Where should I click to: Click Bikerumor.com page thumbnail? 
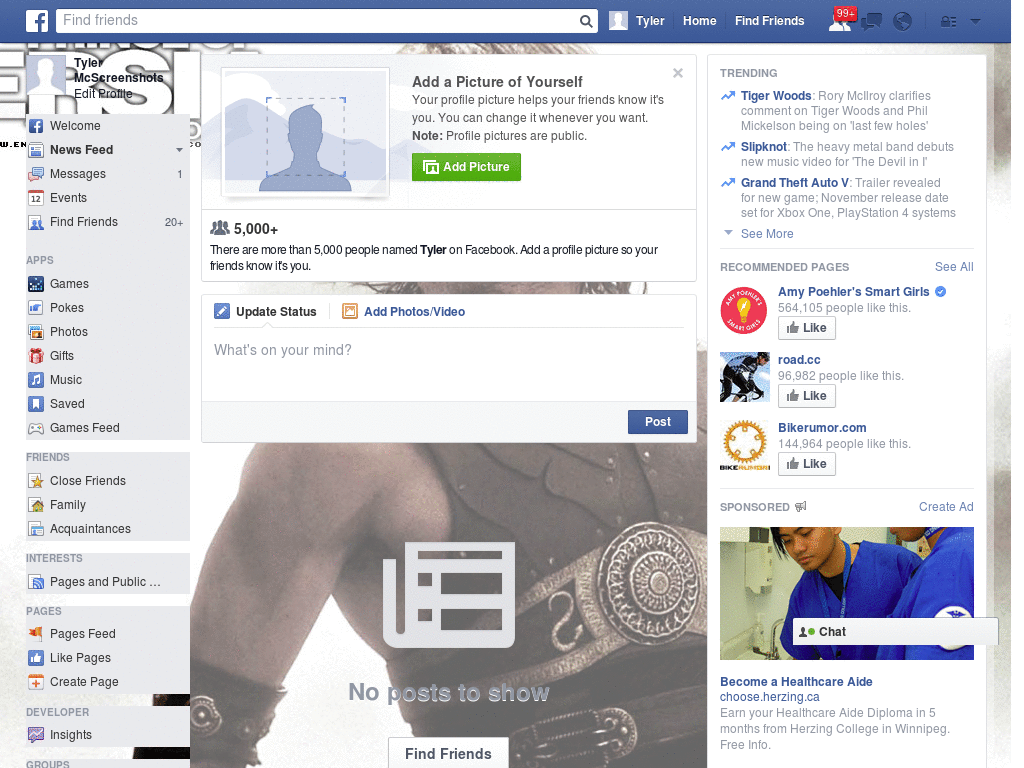point(744,445)
